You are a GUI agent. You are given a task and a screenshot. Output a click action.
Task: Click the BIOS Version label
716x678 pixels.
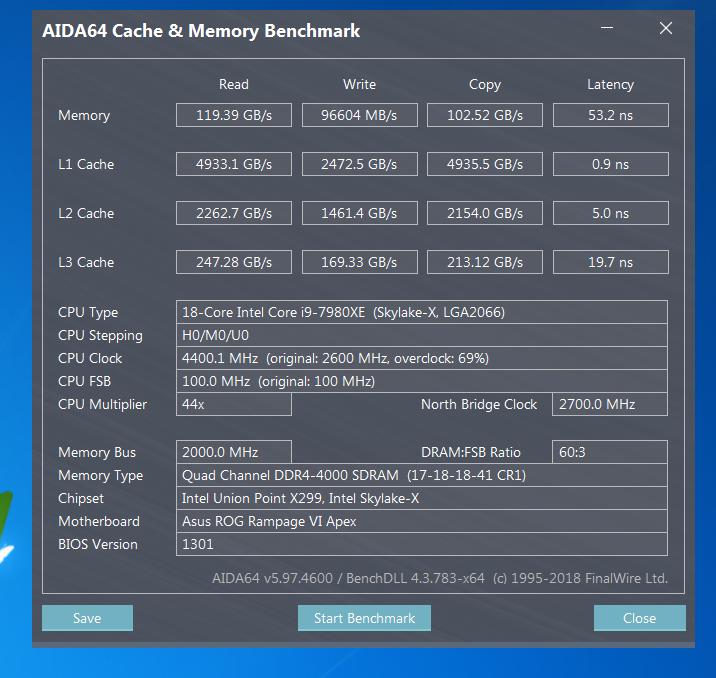(98, 544)
